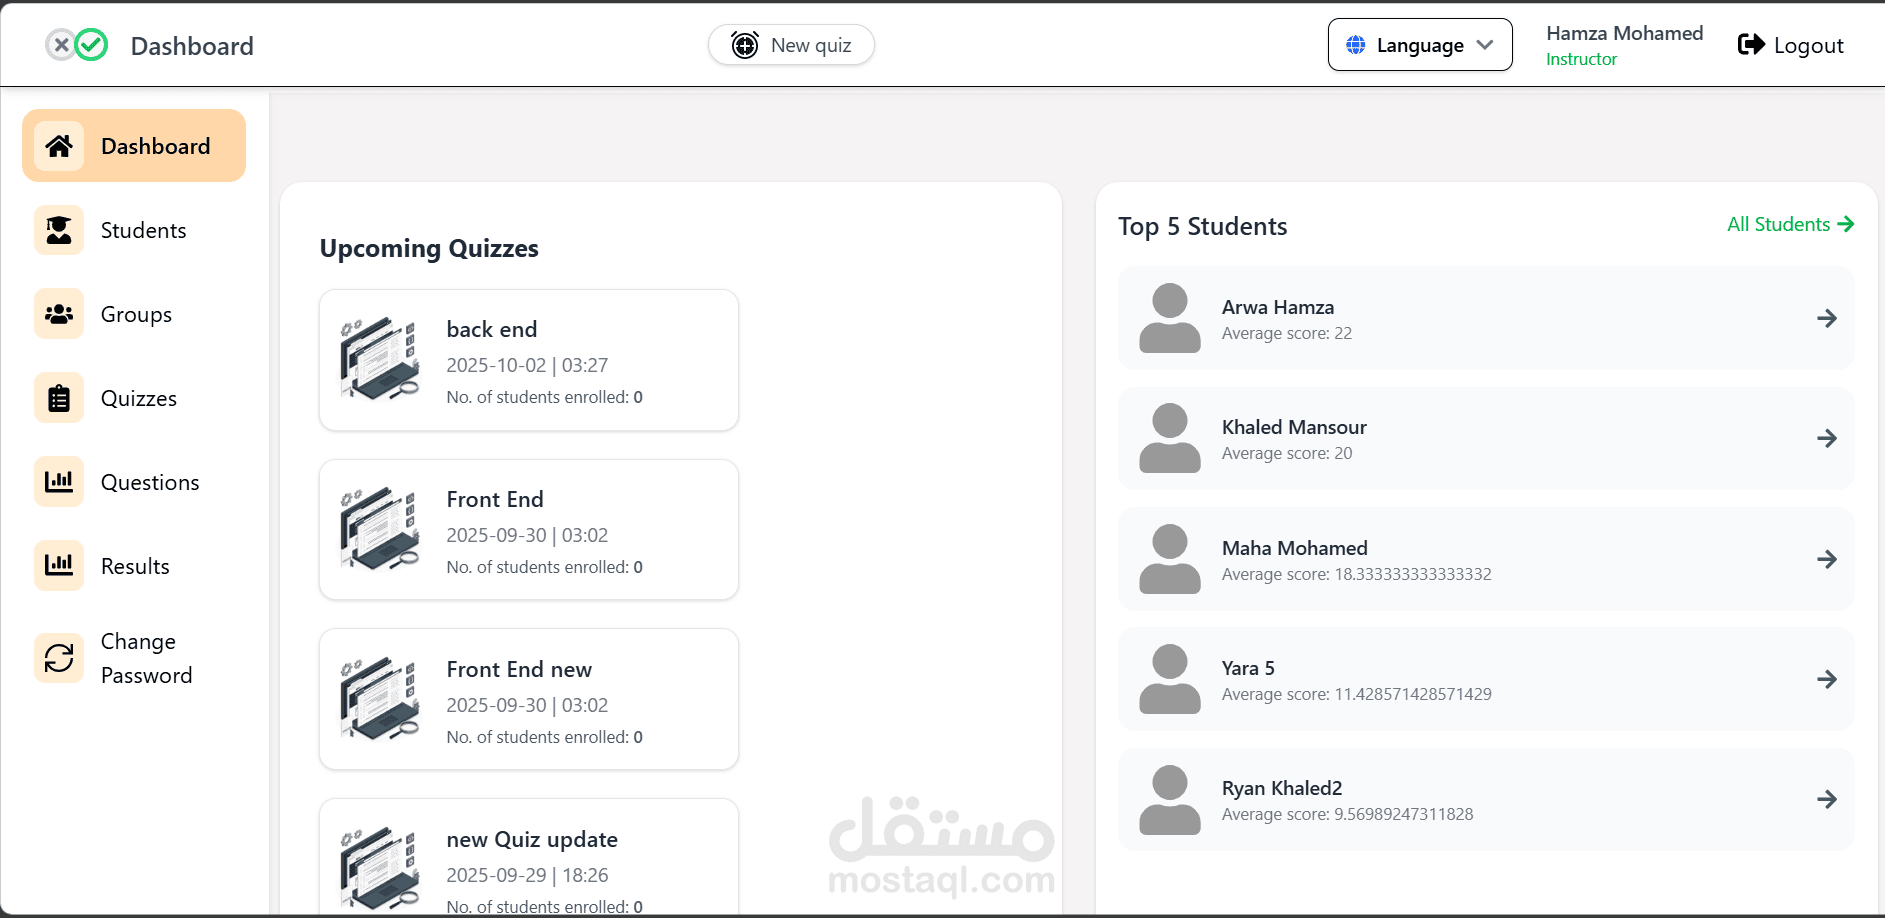The image size is (1885, 918).
Task: Click the arrow on Khaled Mansour's row
Action: [x=1827, y=438]
